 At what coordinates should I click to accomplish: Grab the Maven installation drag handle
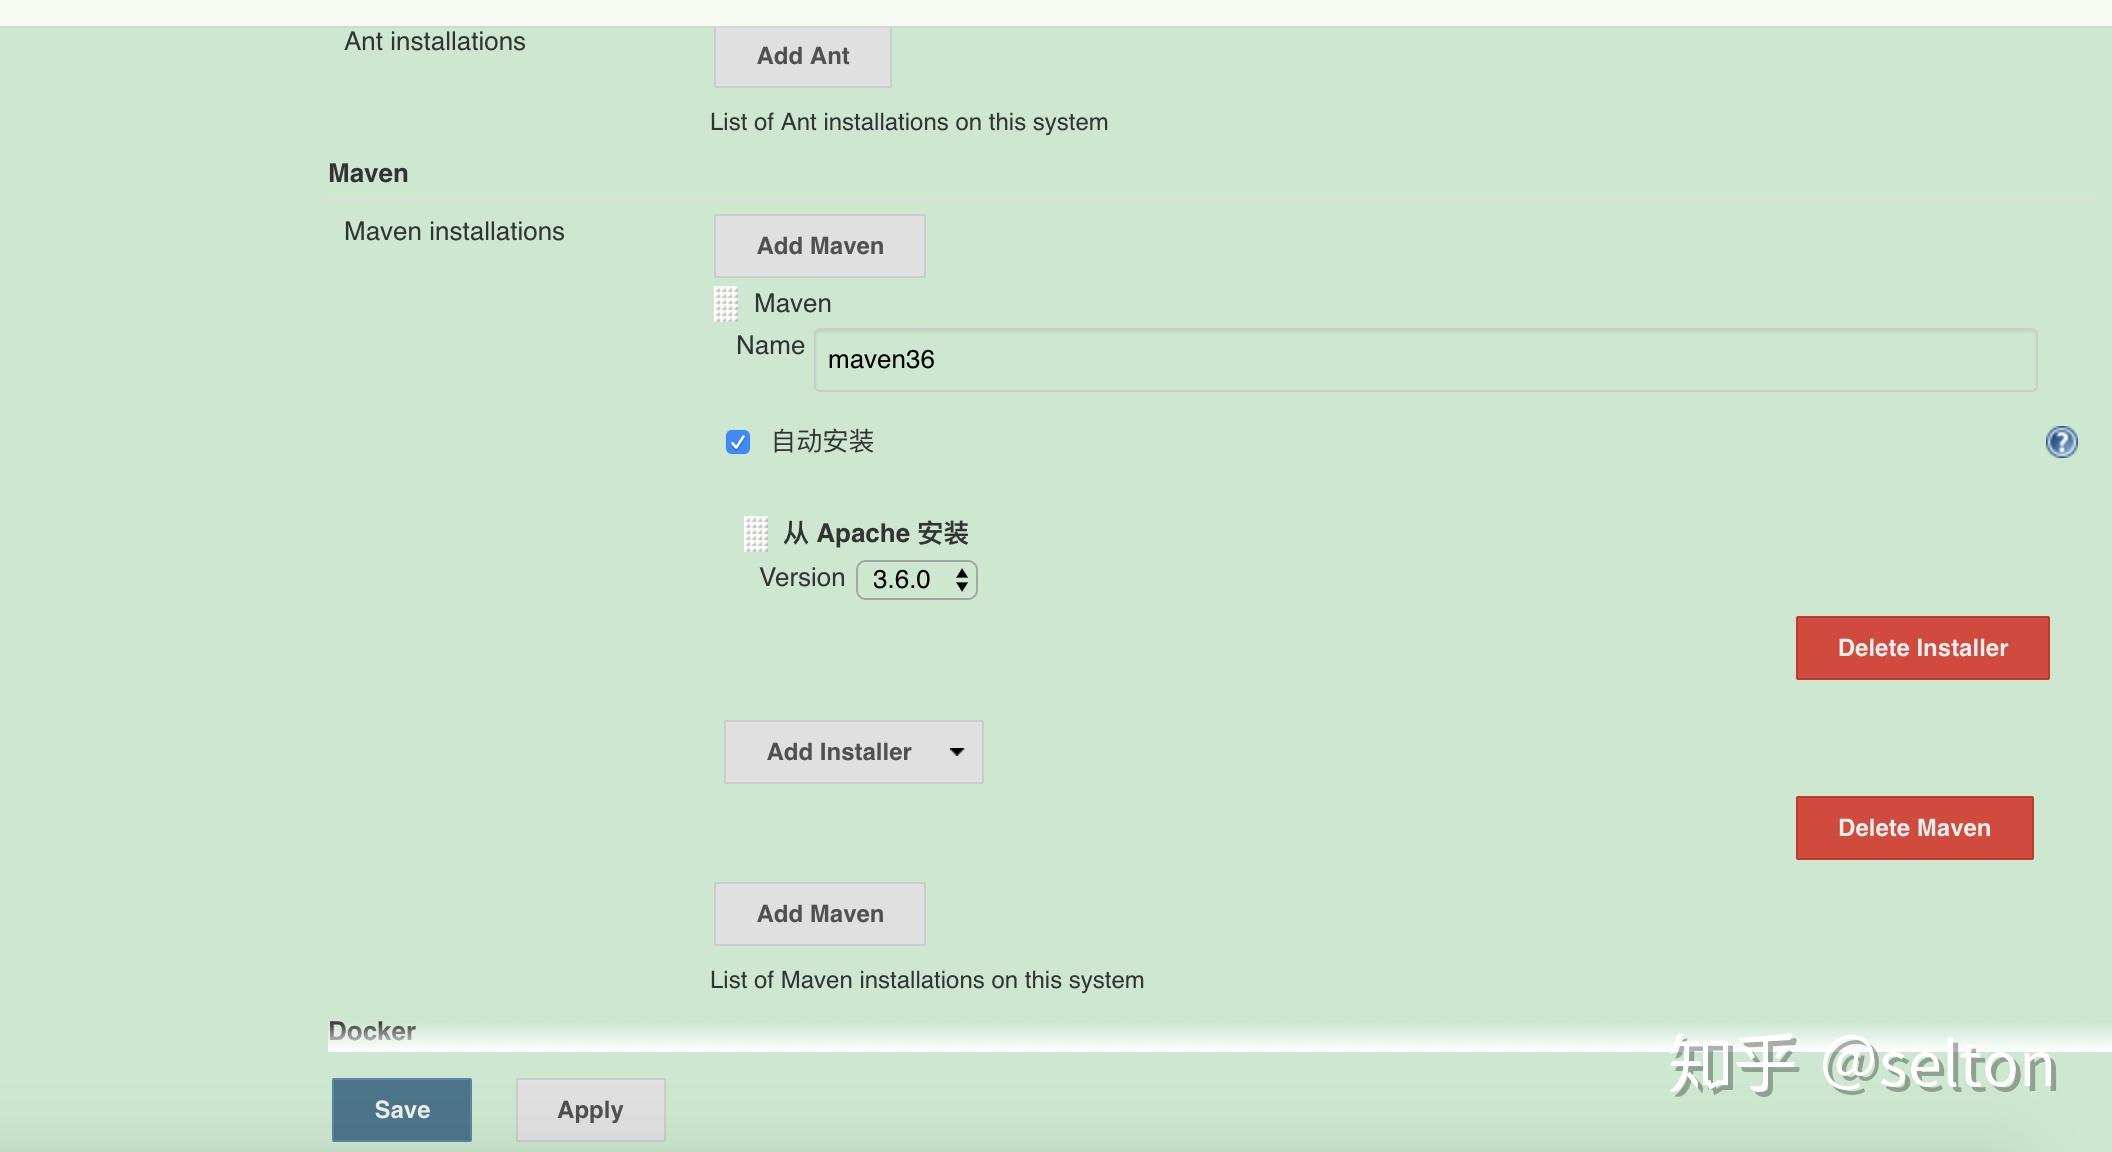click(x=726, y=304)
